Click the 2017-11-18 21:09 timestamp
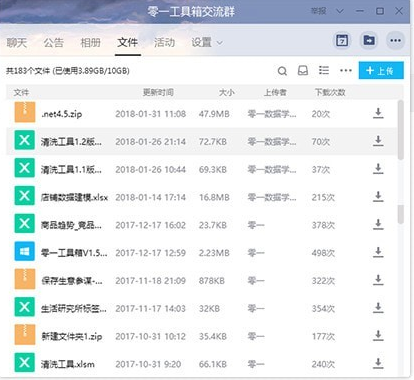Image resolution: width=414 pixels, height=380 pixels. [x=151, y=281]
